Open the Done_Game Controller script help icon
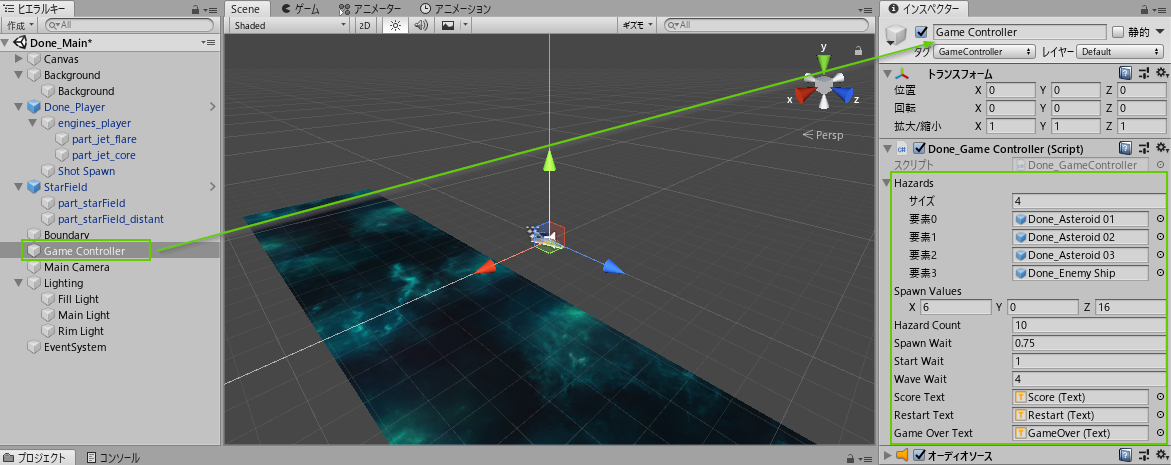 (x=1125, y=148)
